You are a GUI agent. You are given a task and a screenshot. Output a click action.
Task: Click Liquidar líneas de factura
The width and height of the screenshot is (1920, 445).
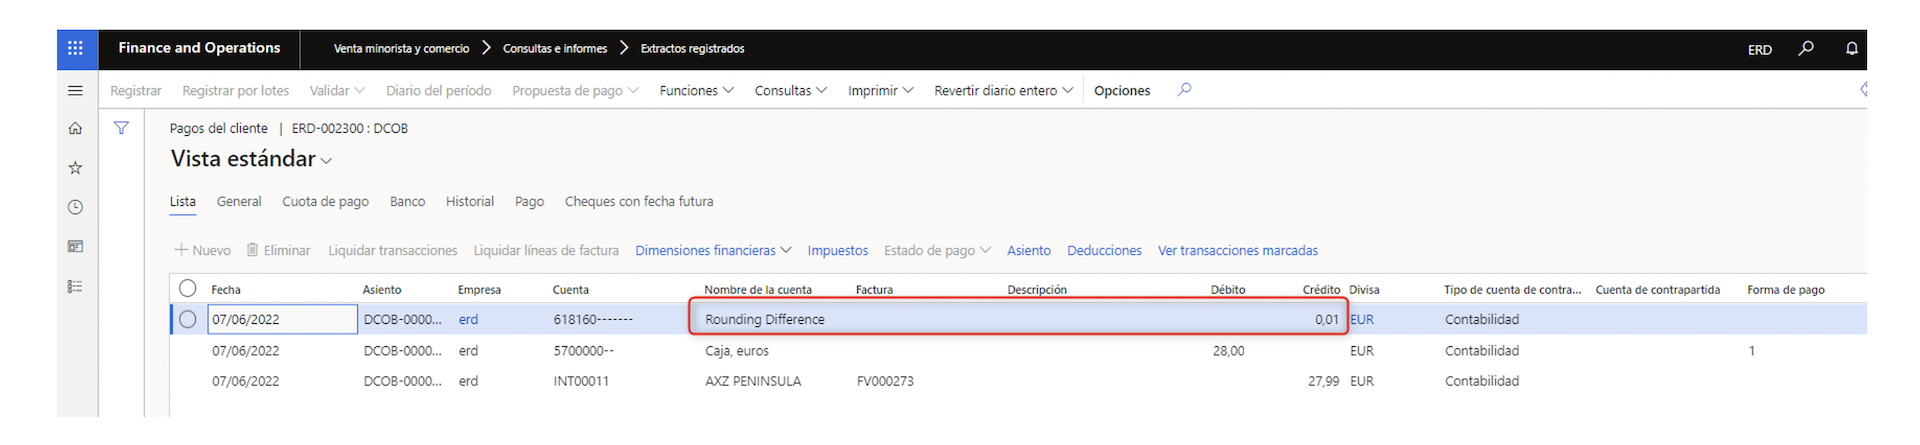(546, 250)
